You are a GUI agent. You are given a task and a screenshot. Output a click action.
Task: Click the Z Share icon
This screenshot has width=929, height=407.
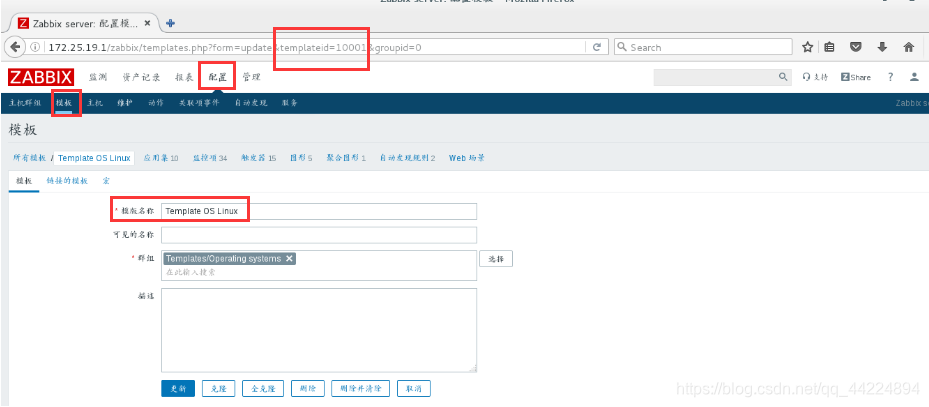[856, 77]
